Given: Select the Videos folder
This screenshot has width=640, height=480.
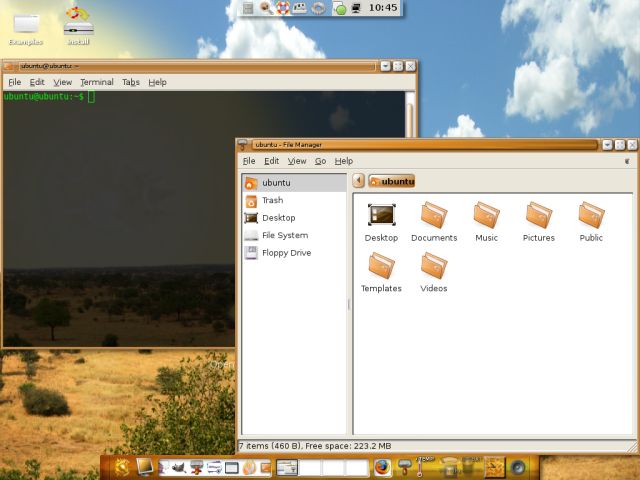Looking at the screenshot, I should pyautogui.click(x=434, y=273).
